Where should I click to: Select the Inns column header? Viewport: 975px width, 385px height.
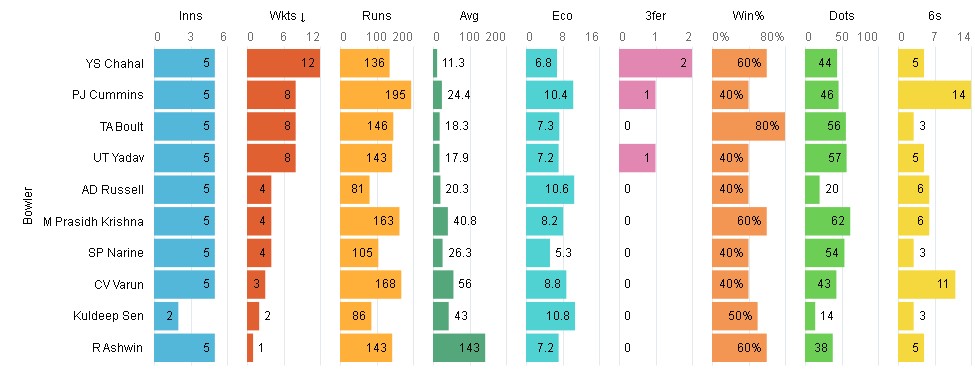(x=190, y=17)
